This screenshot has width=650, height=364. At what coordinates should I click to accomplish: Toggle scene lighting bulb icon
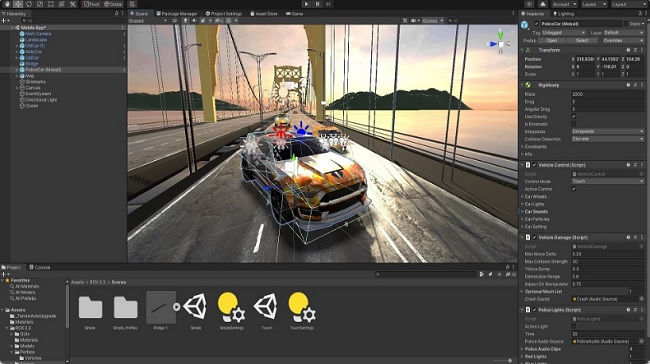185,20
